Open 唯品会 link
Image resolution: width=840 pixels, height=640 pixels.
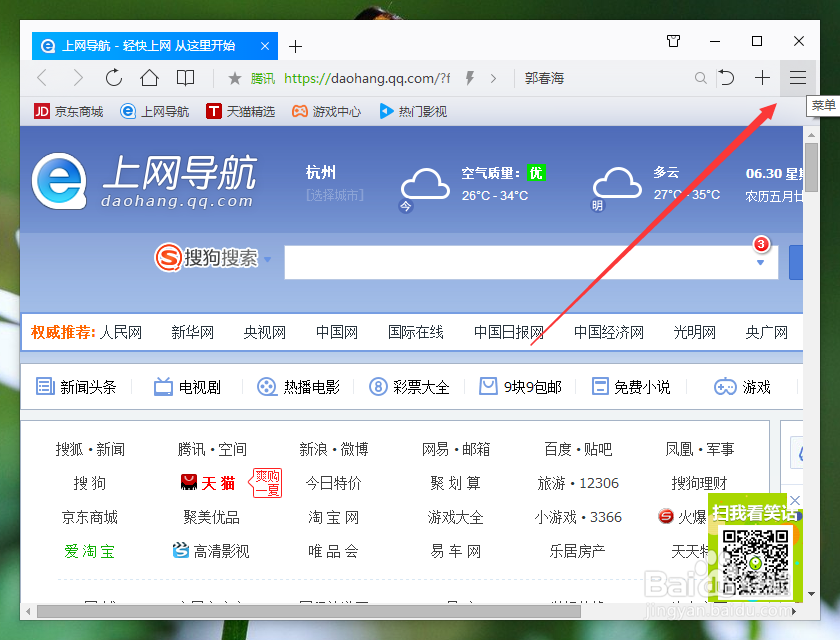pos(333,551)
